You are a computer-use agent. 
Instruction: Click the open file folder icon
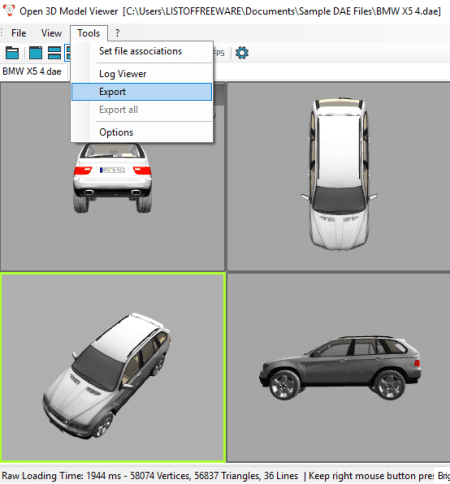pos(12,53)
